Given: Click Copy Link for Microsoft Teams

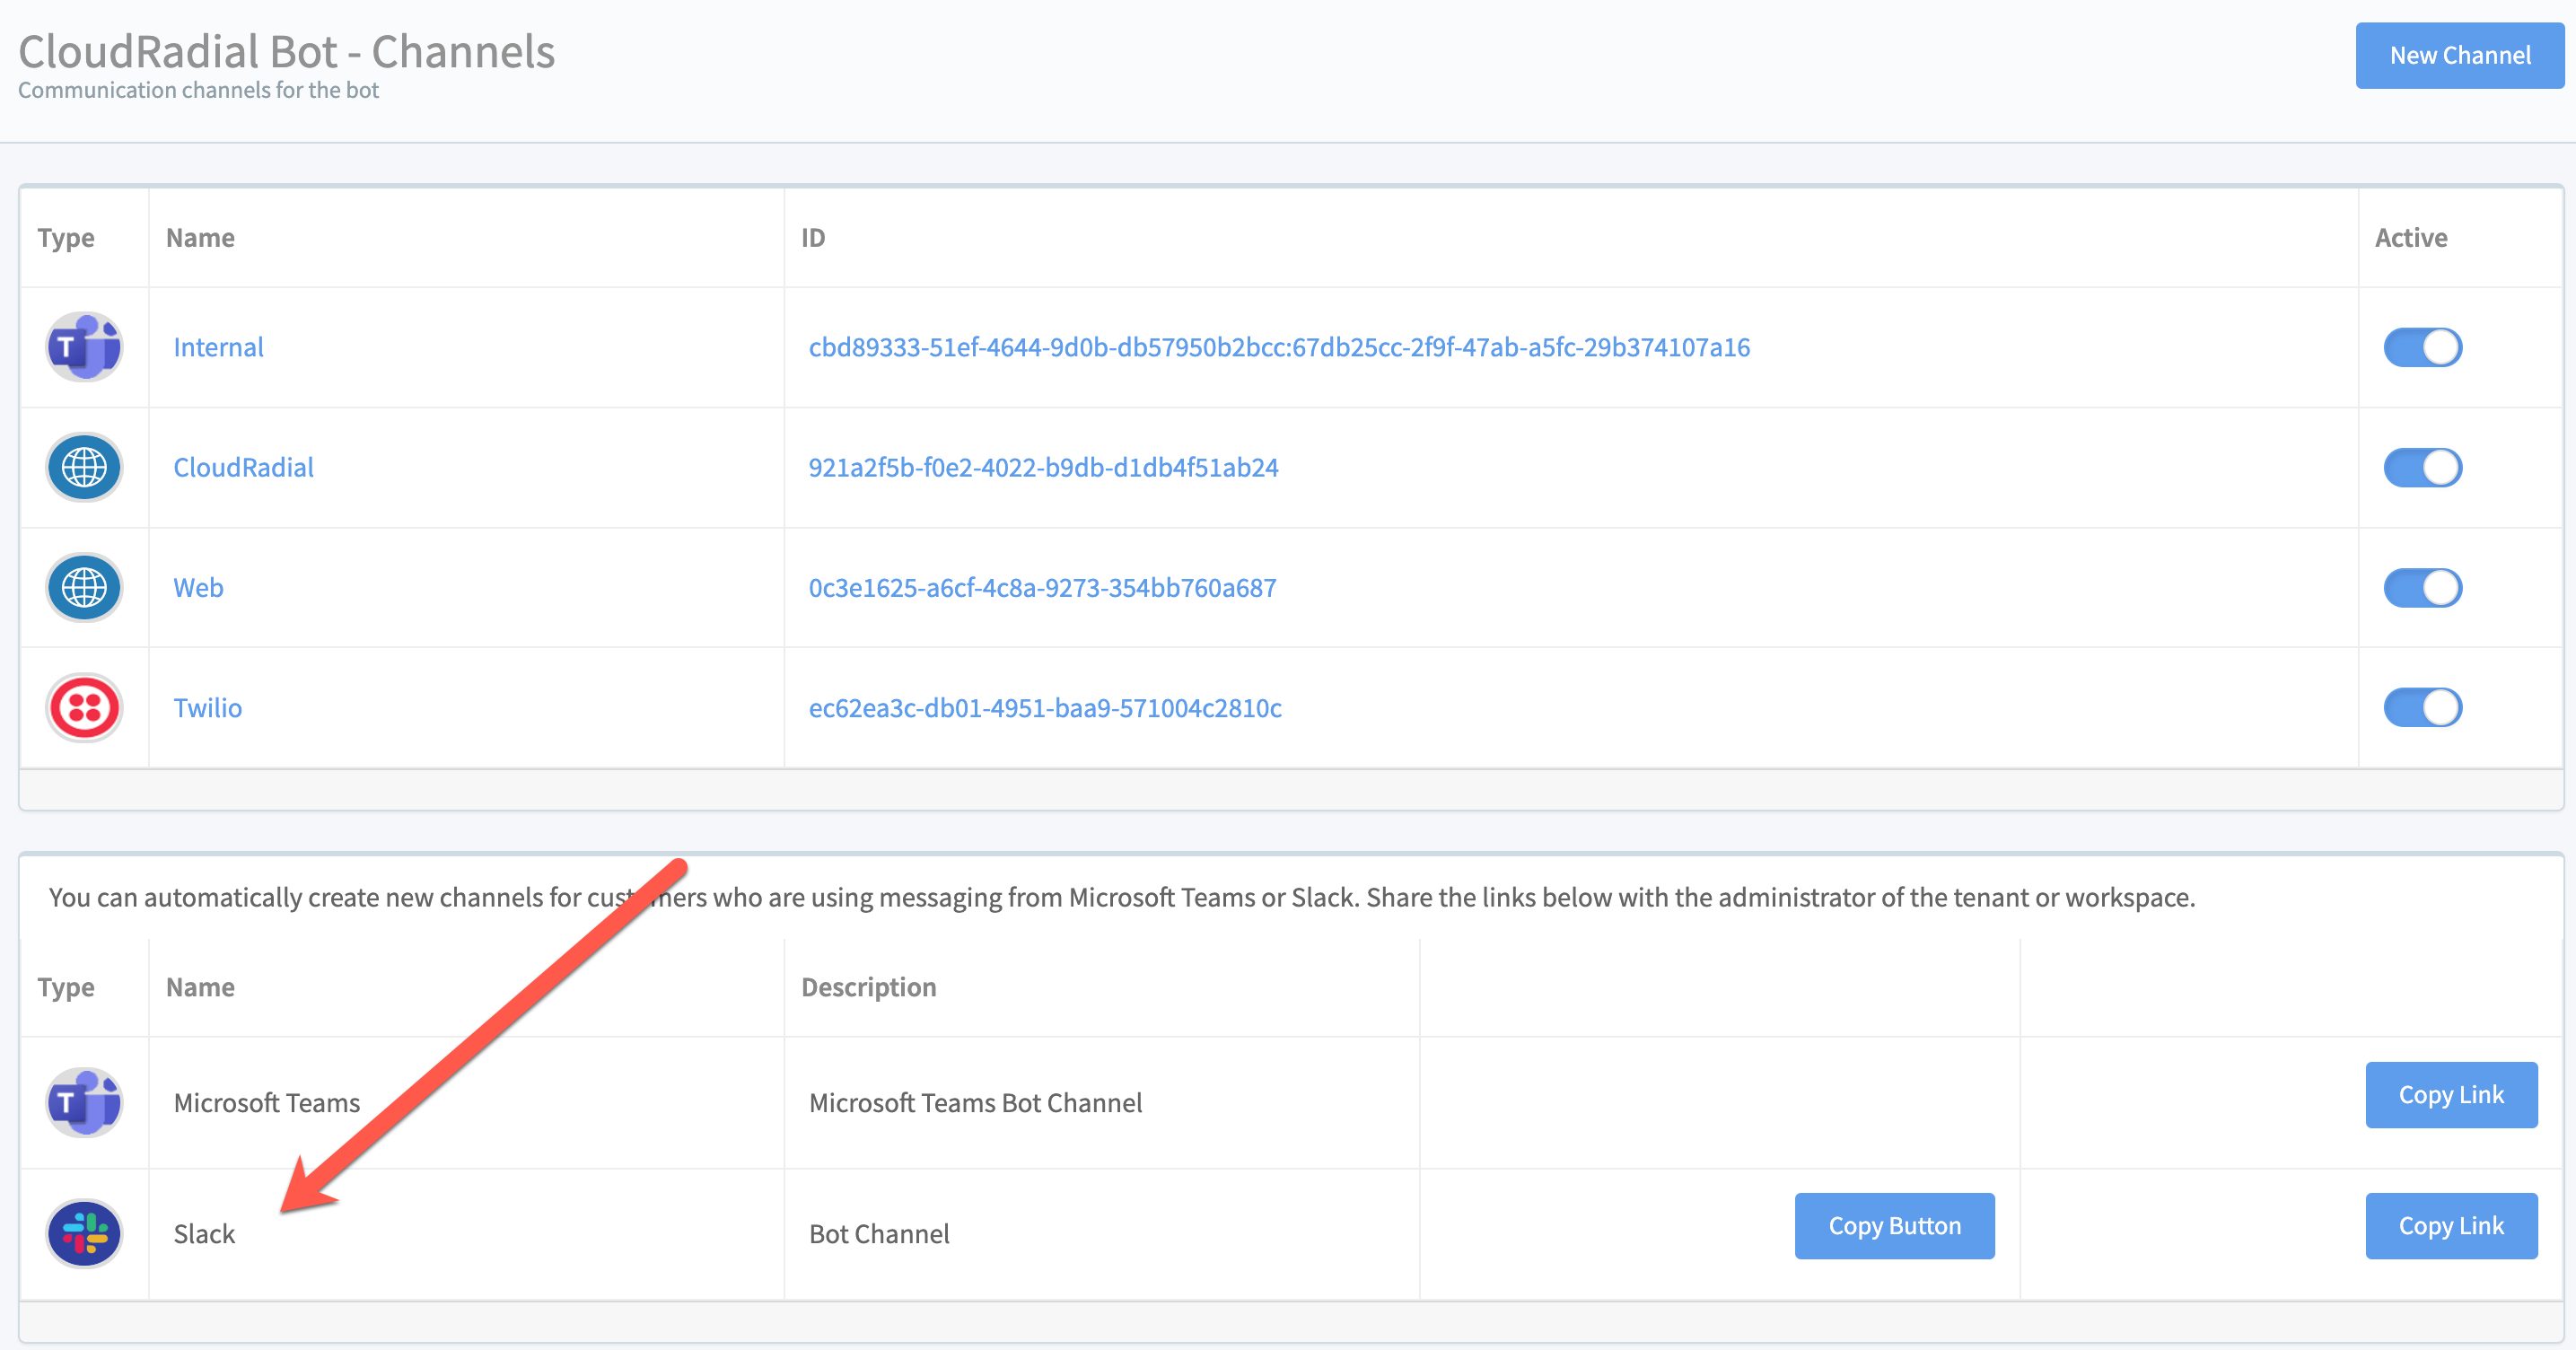Looking at the screenshot, I should pos(2451,1094).
